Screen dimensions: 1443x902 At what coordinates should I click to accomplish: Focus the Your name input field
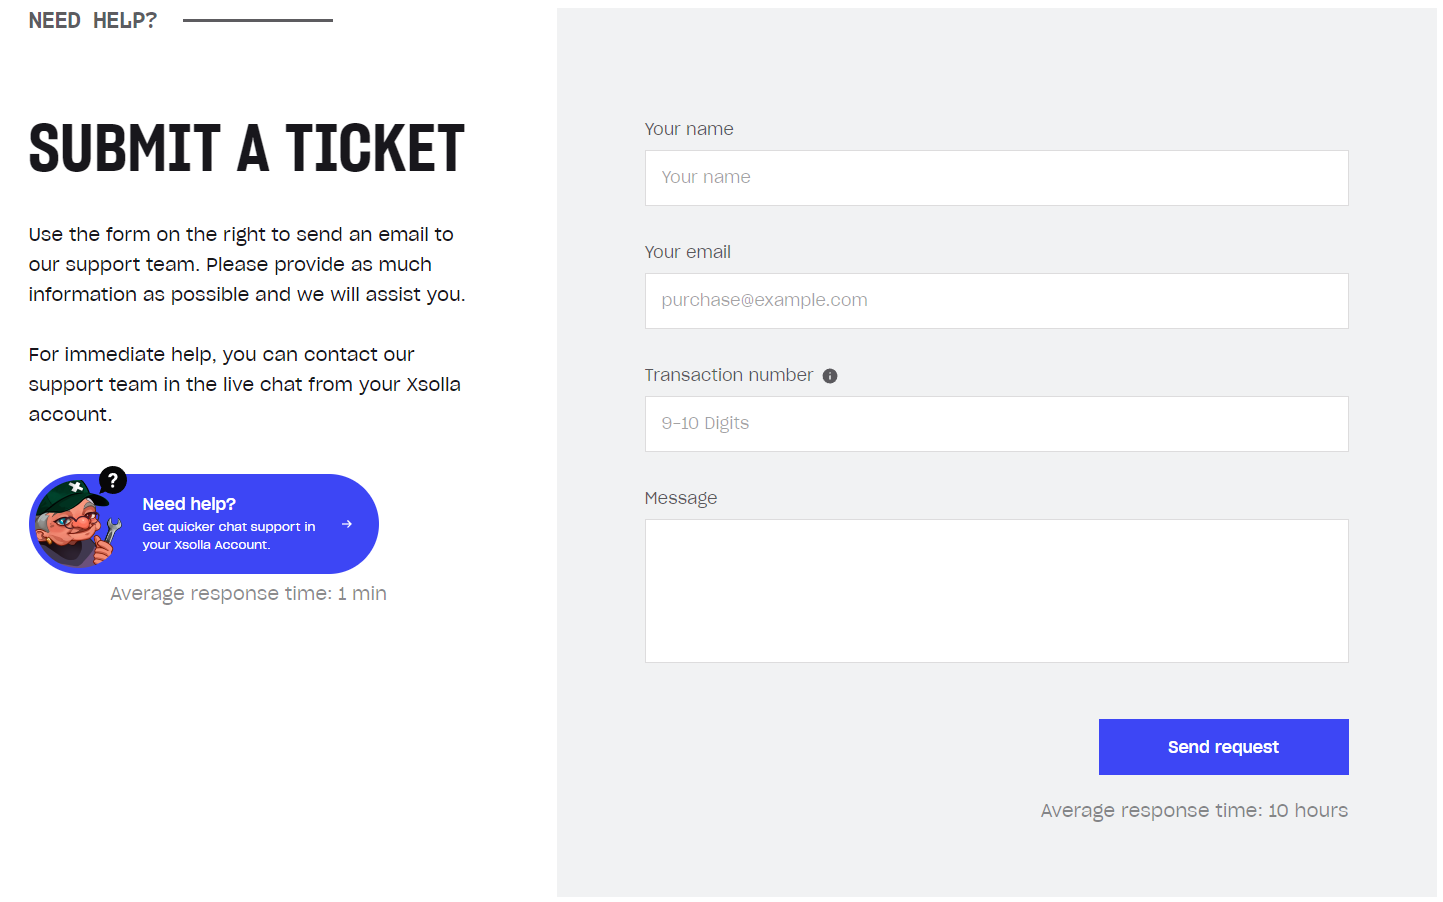(x=996, y=178)
